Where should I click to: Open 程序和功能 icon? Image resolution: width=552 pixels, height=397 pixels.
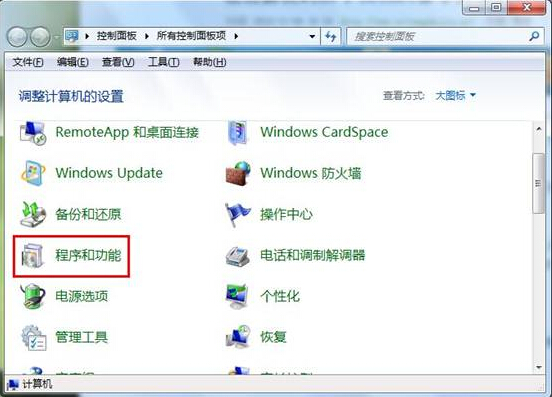33,255
